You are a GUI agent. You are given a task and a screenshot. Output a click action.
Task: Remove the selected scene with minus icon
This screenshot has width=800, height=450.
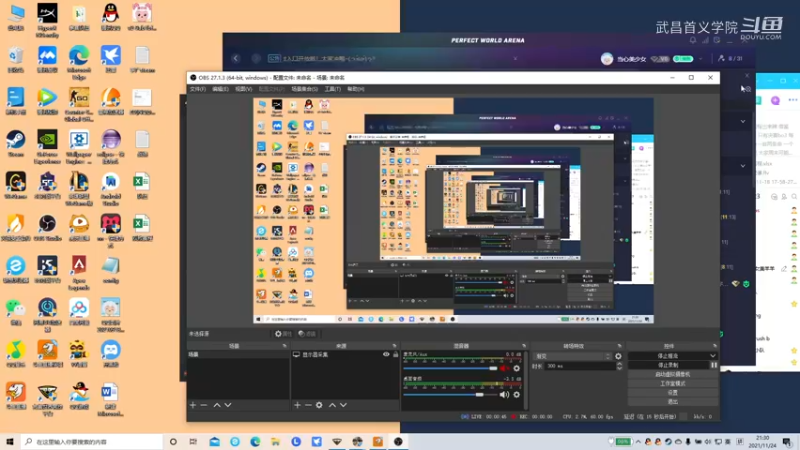[204, 405]
